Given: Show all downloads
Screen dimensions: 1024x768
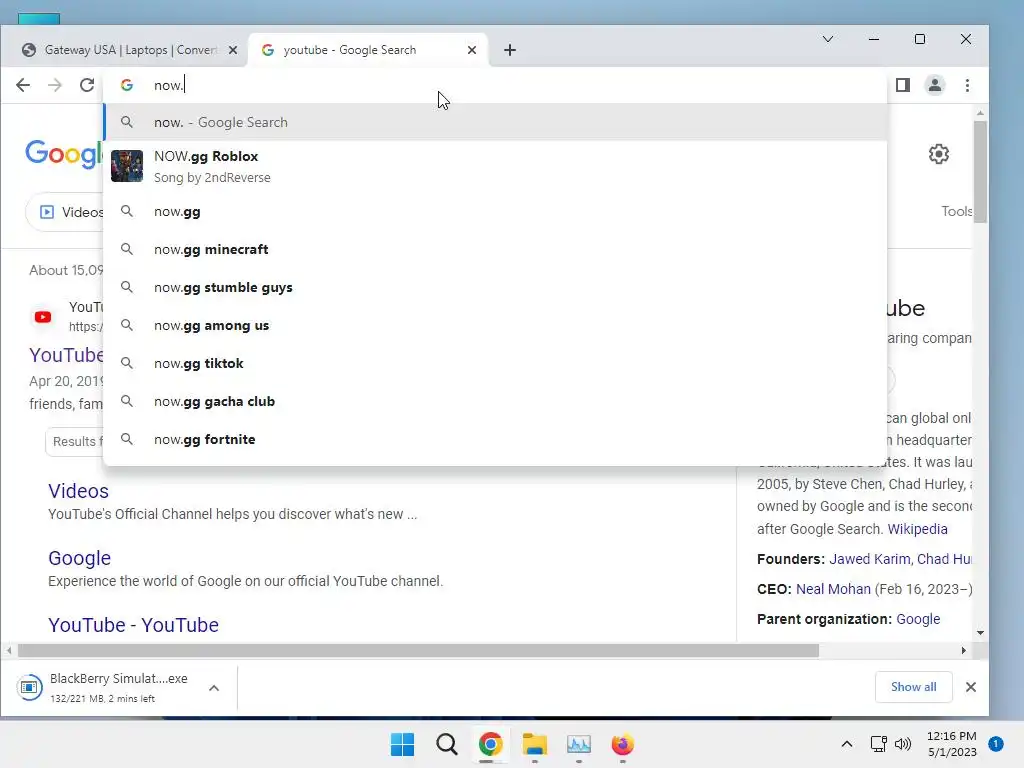Looking at the screenshot, I should pos(913,687).
